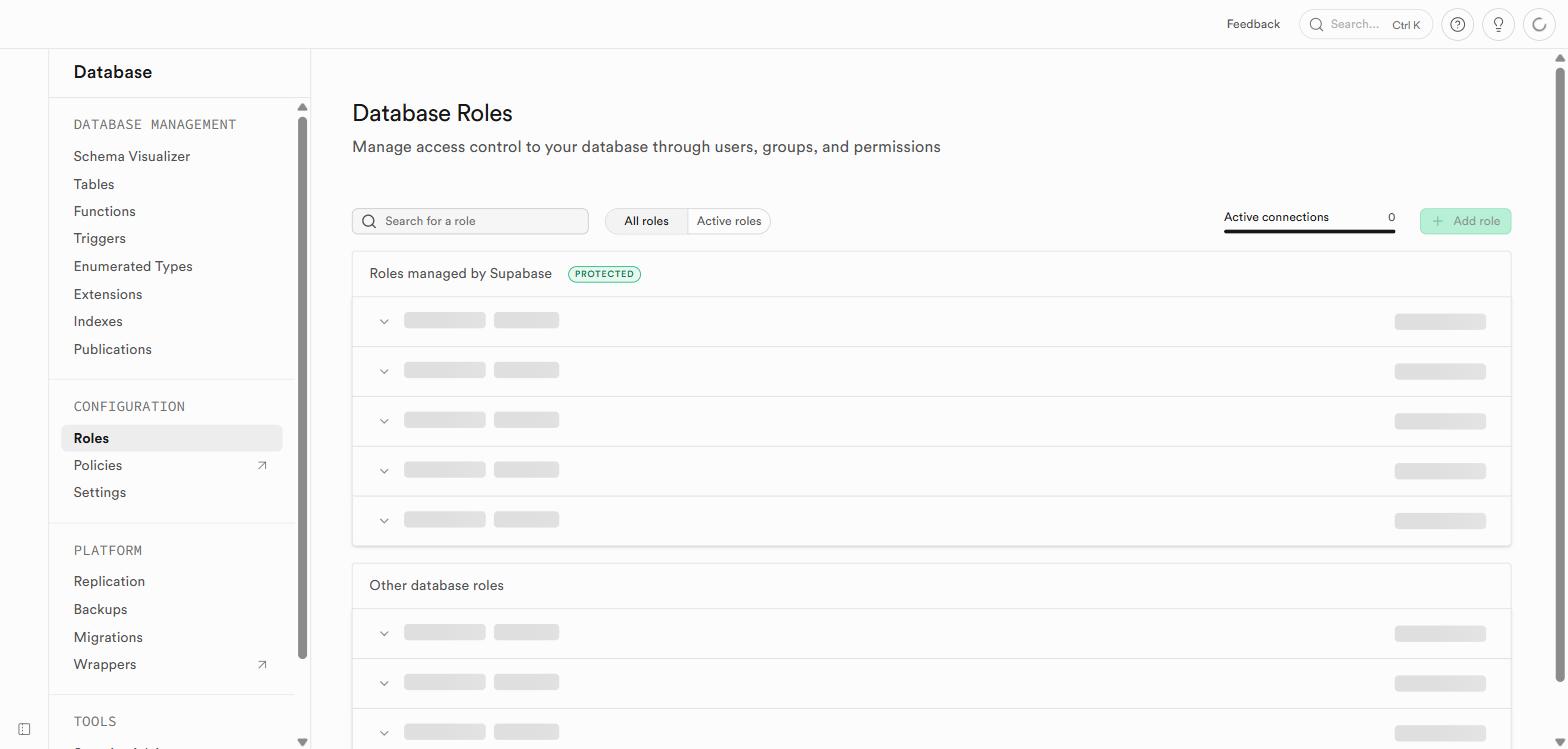Click the Database Roles heading

(432, 113)
